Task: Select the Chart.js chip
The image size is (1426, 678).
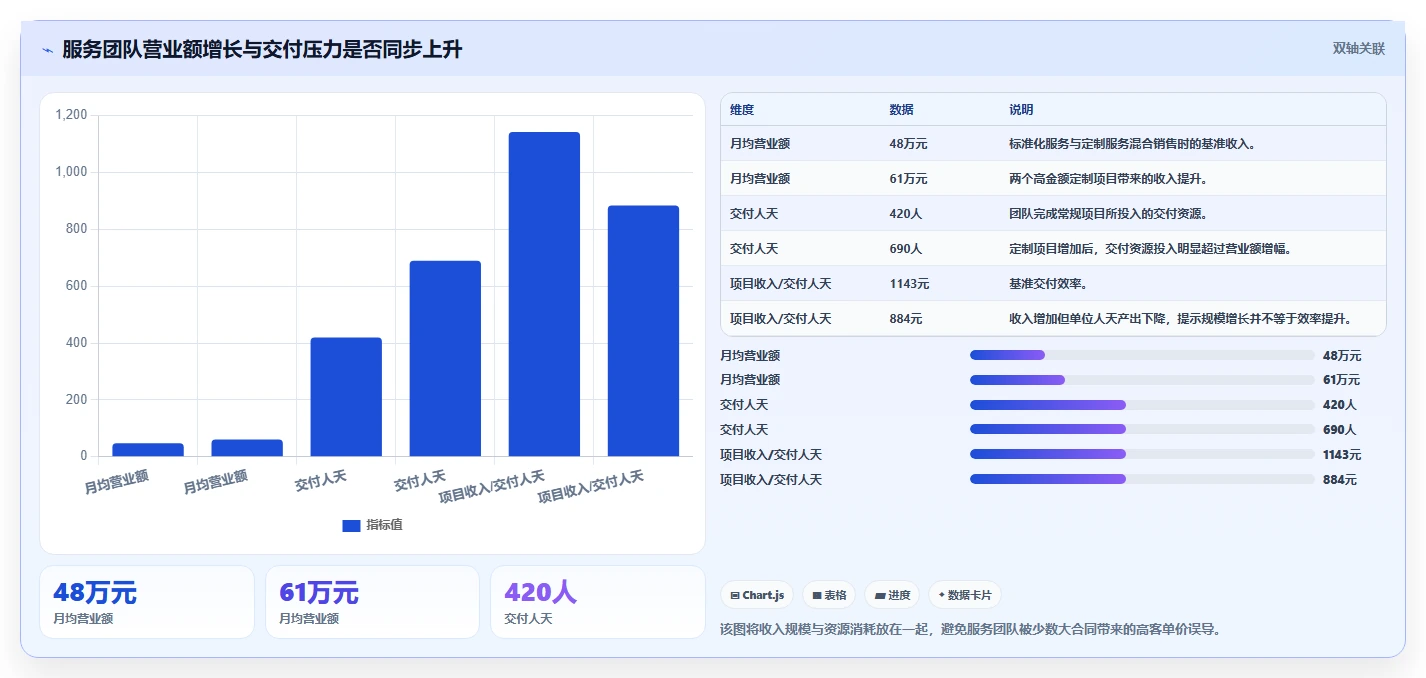Action: (757, 595)
